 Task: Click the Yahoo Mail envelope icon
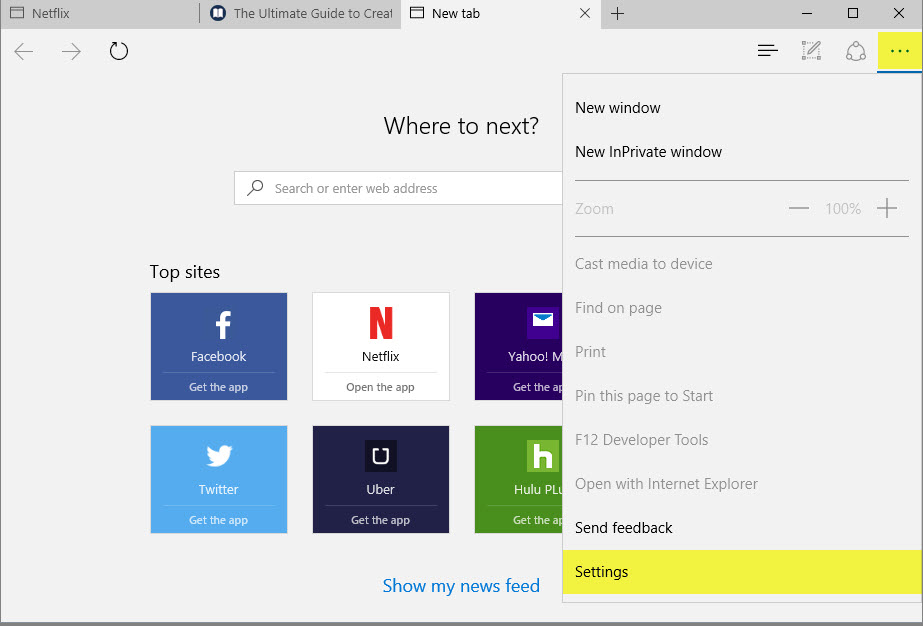coord(542,321)
